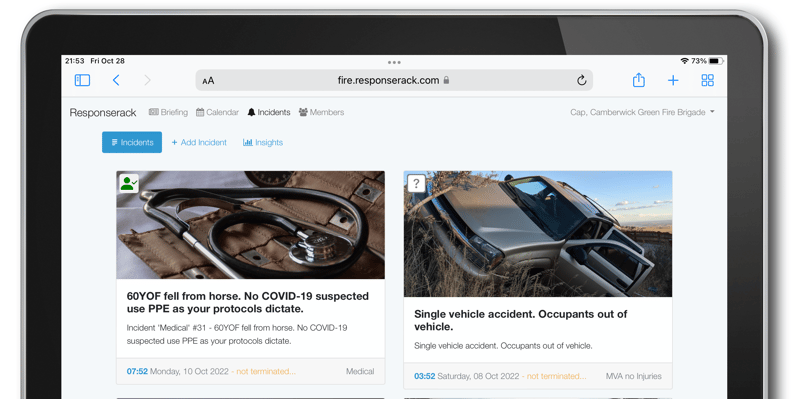Go back with the left chevron

click(x=116, y=80)
